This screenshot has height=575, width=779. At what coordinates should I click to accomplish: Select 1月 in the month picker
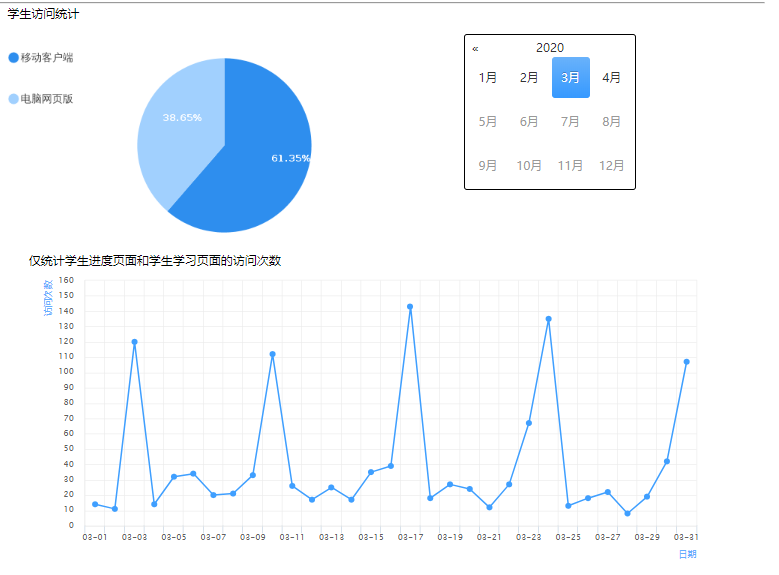(x=488, y=78)
